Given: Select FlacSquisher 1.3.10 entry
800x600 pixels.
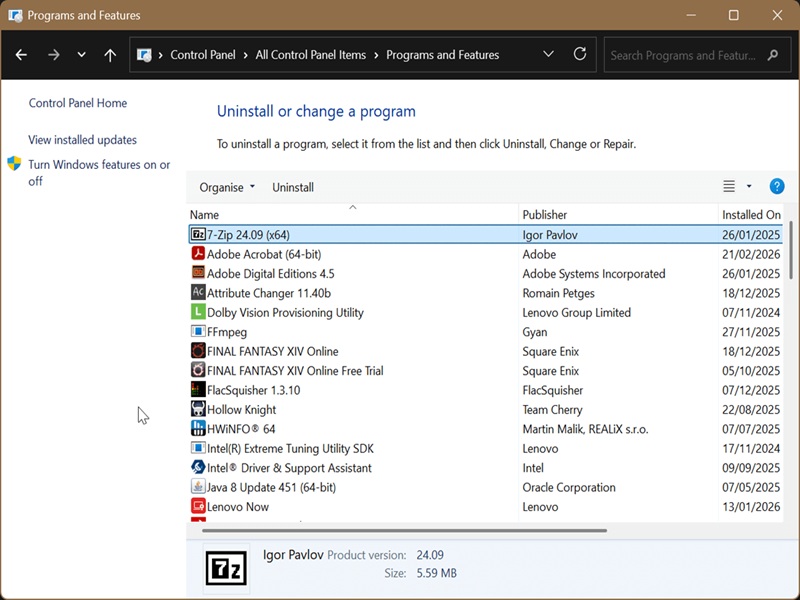Looking at the screenshot, I should point(254,390).
